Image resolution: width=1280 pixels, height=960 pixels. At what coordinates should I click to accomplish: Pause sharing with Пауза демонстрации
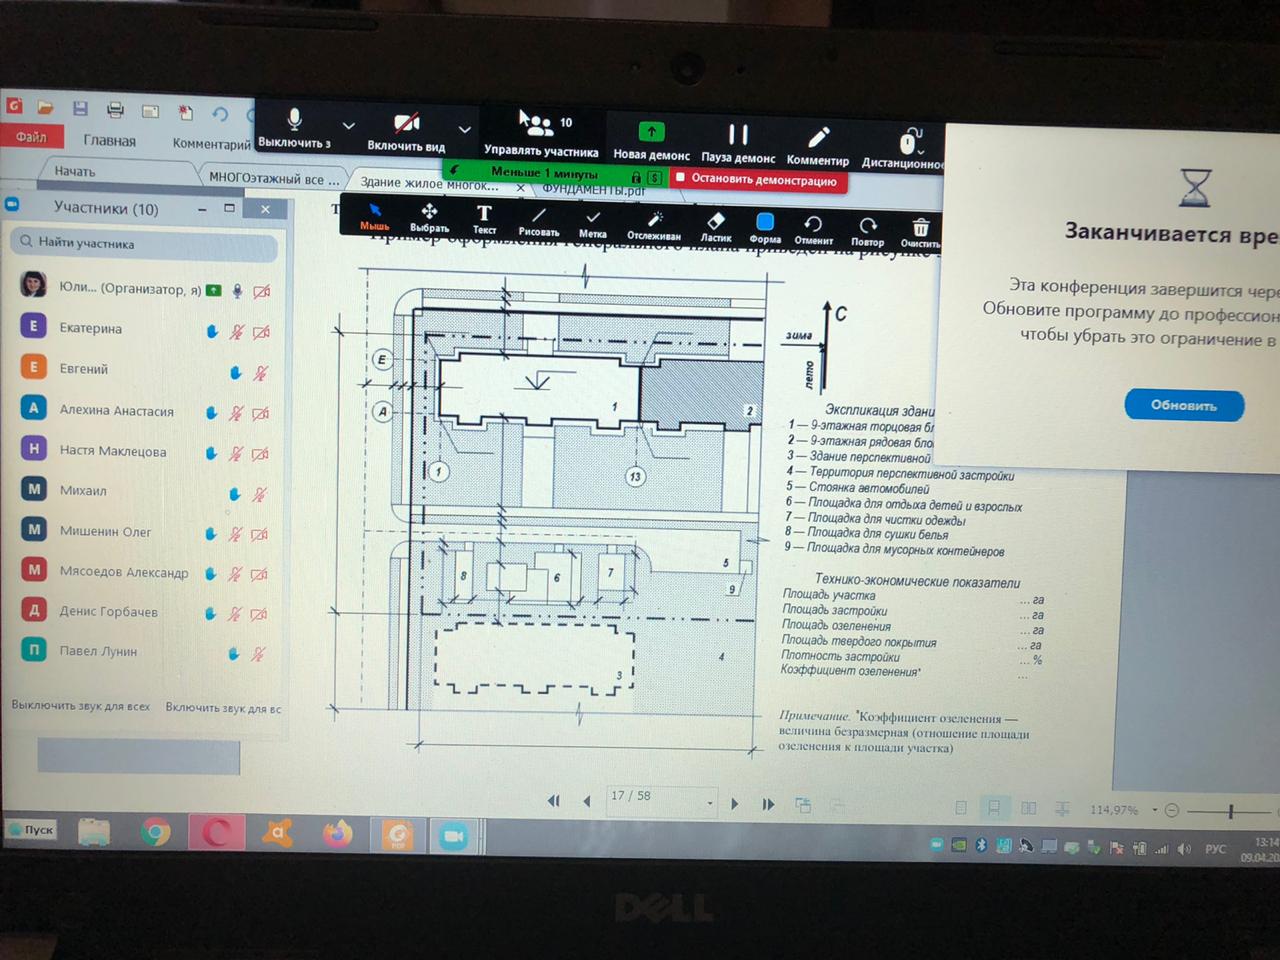738,143
